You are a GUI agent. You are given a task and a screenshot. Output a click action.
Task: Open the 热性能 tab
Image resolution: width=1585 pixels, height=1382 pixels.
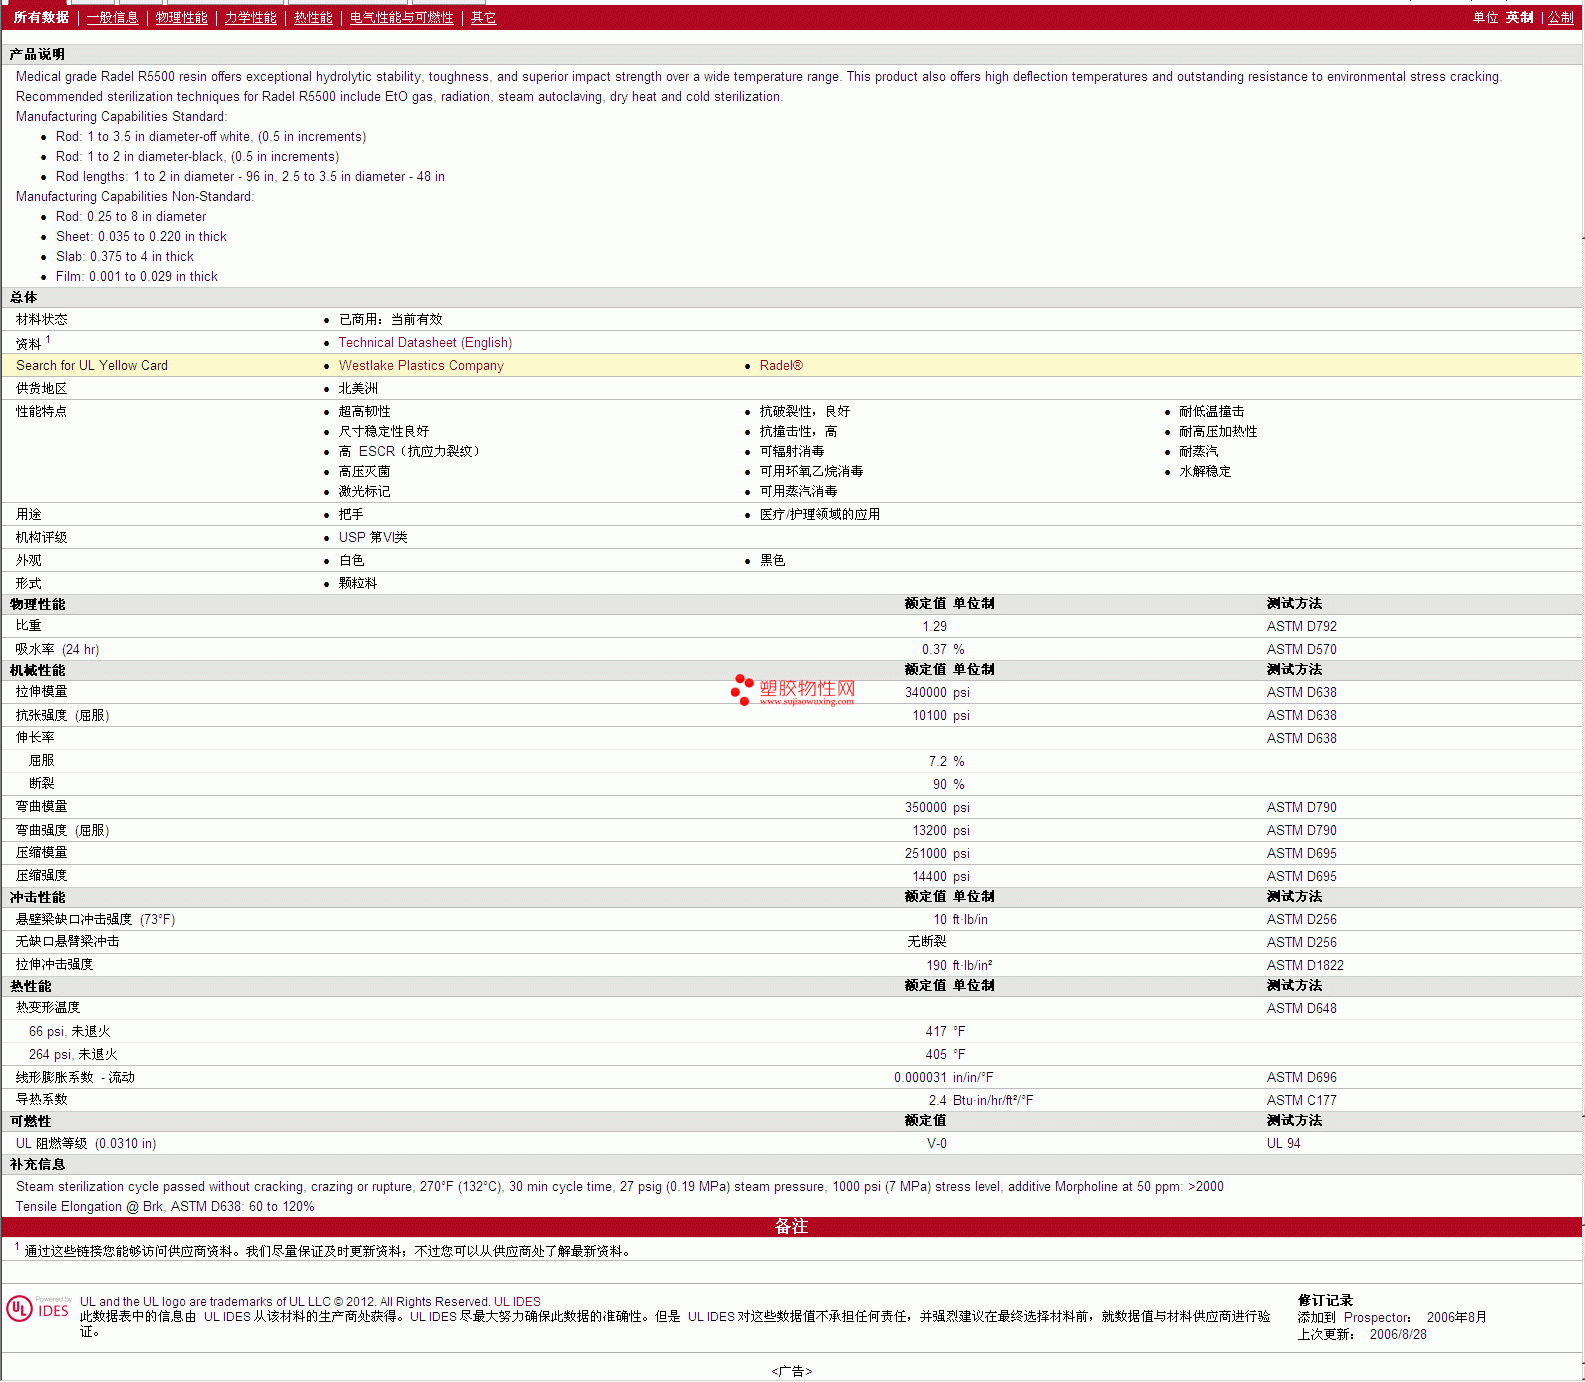pyautogui.click(x=313, y=17)
